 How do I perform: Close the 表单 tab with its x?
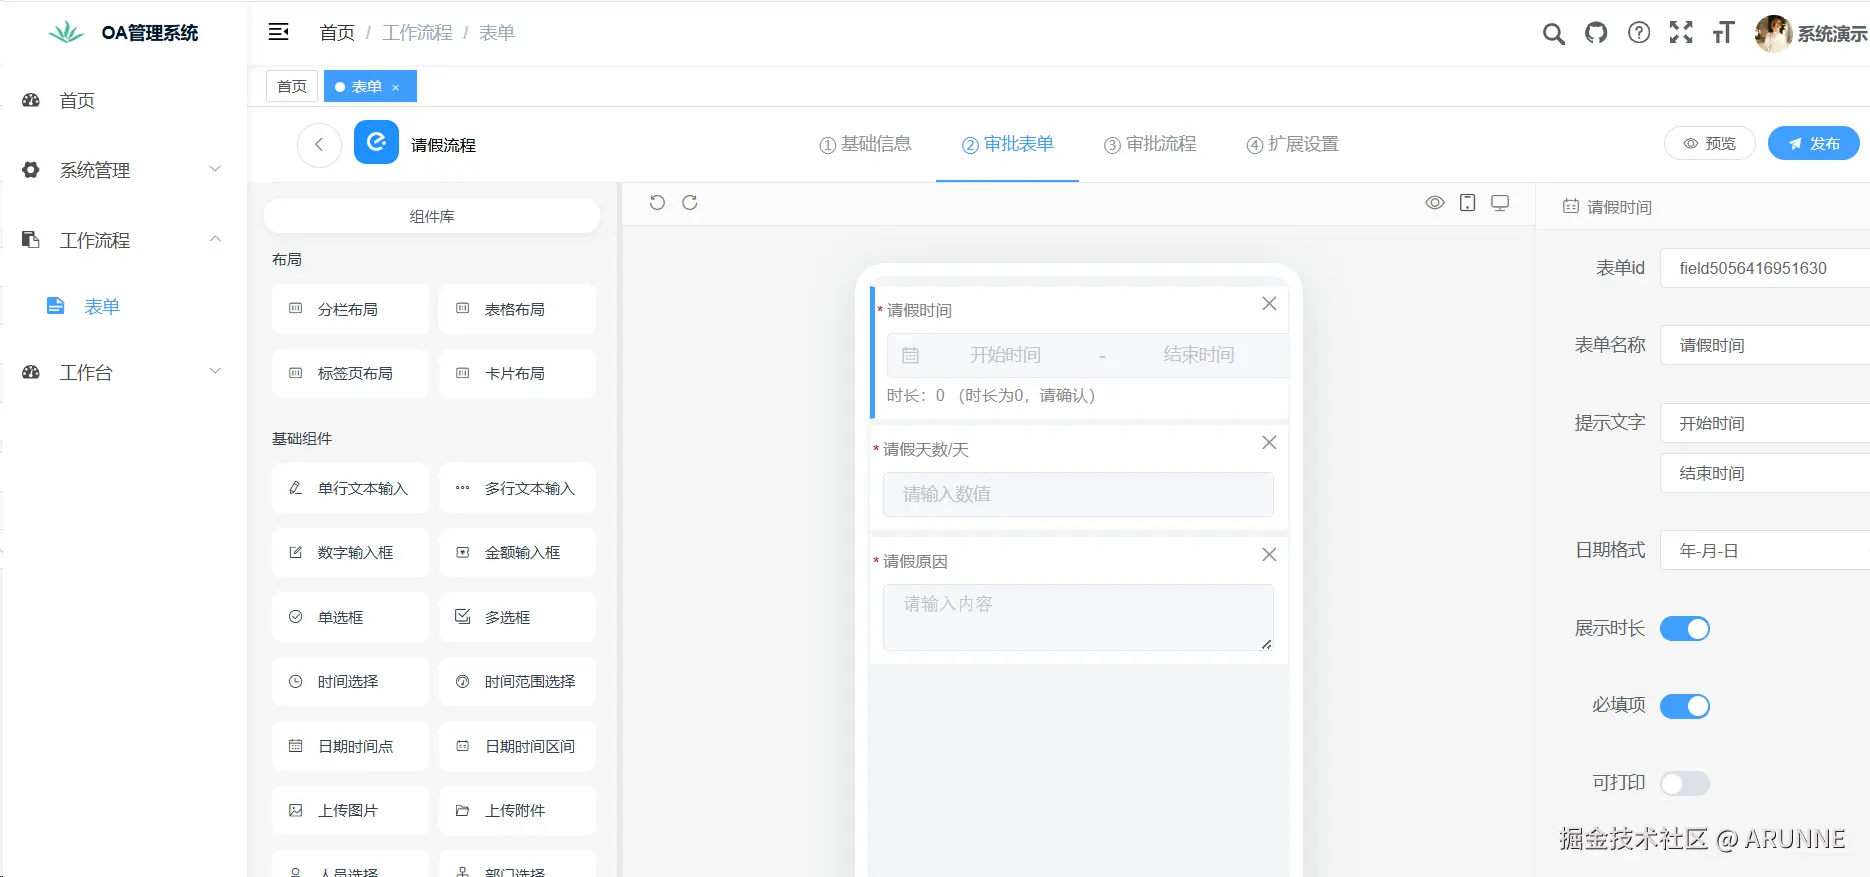tap(396, 88)
